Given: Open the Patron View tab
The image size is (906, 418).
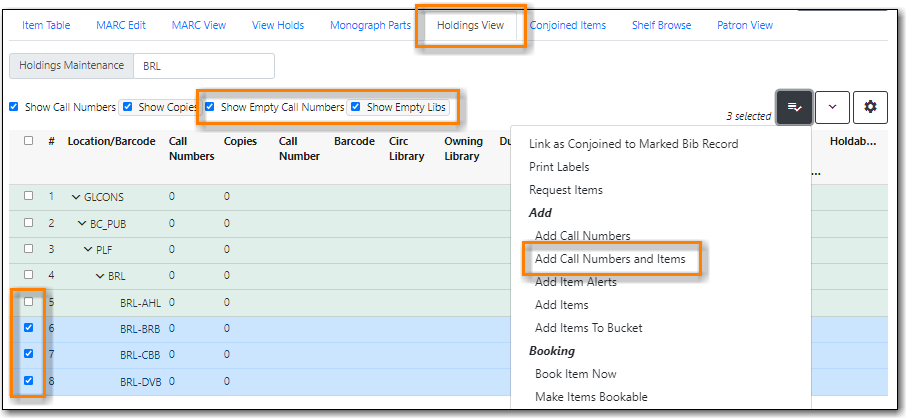Looking at the screenshot, I should 745,25.
